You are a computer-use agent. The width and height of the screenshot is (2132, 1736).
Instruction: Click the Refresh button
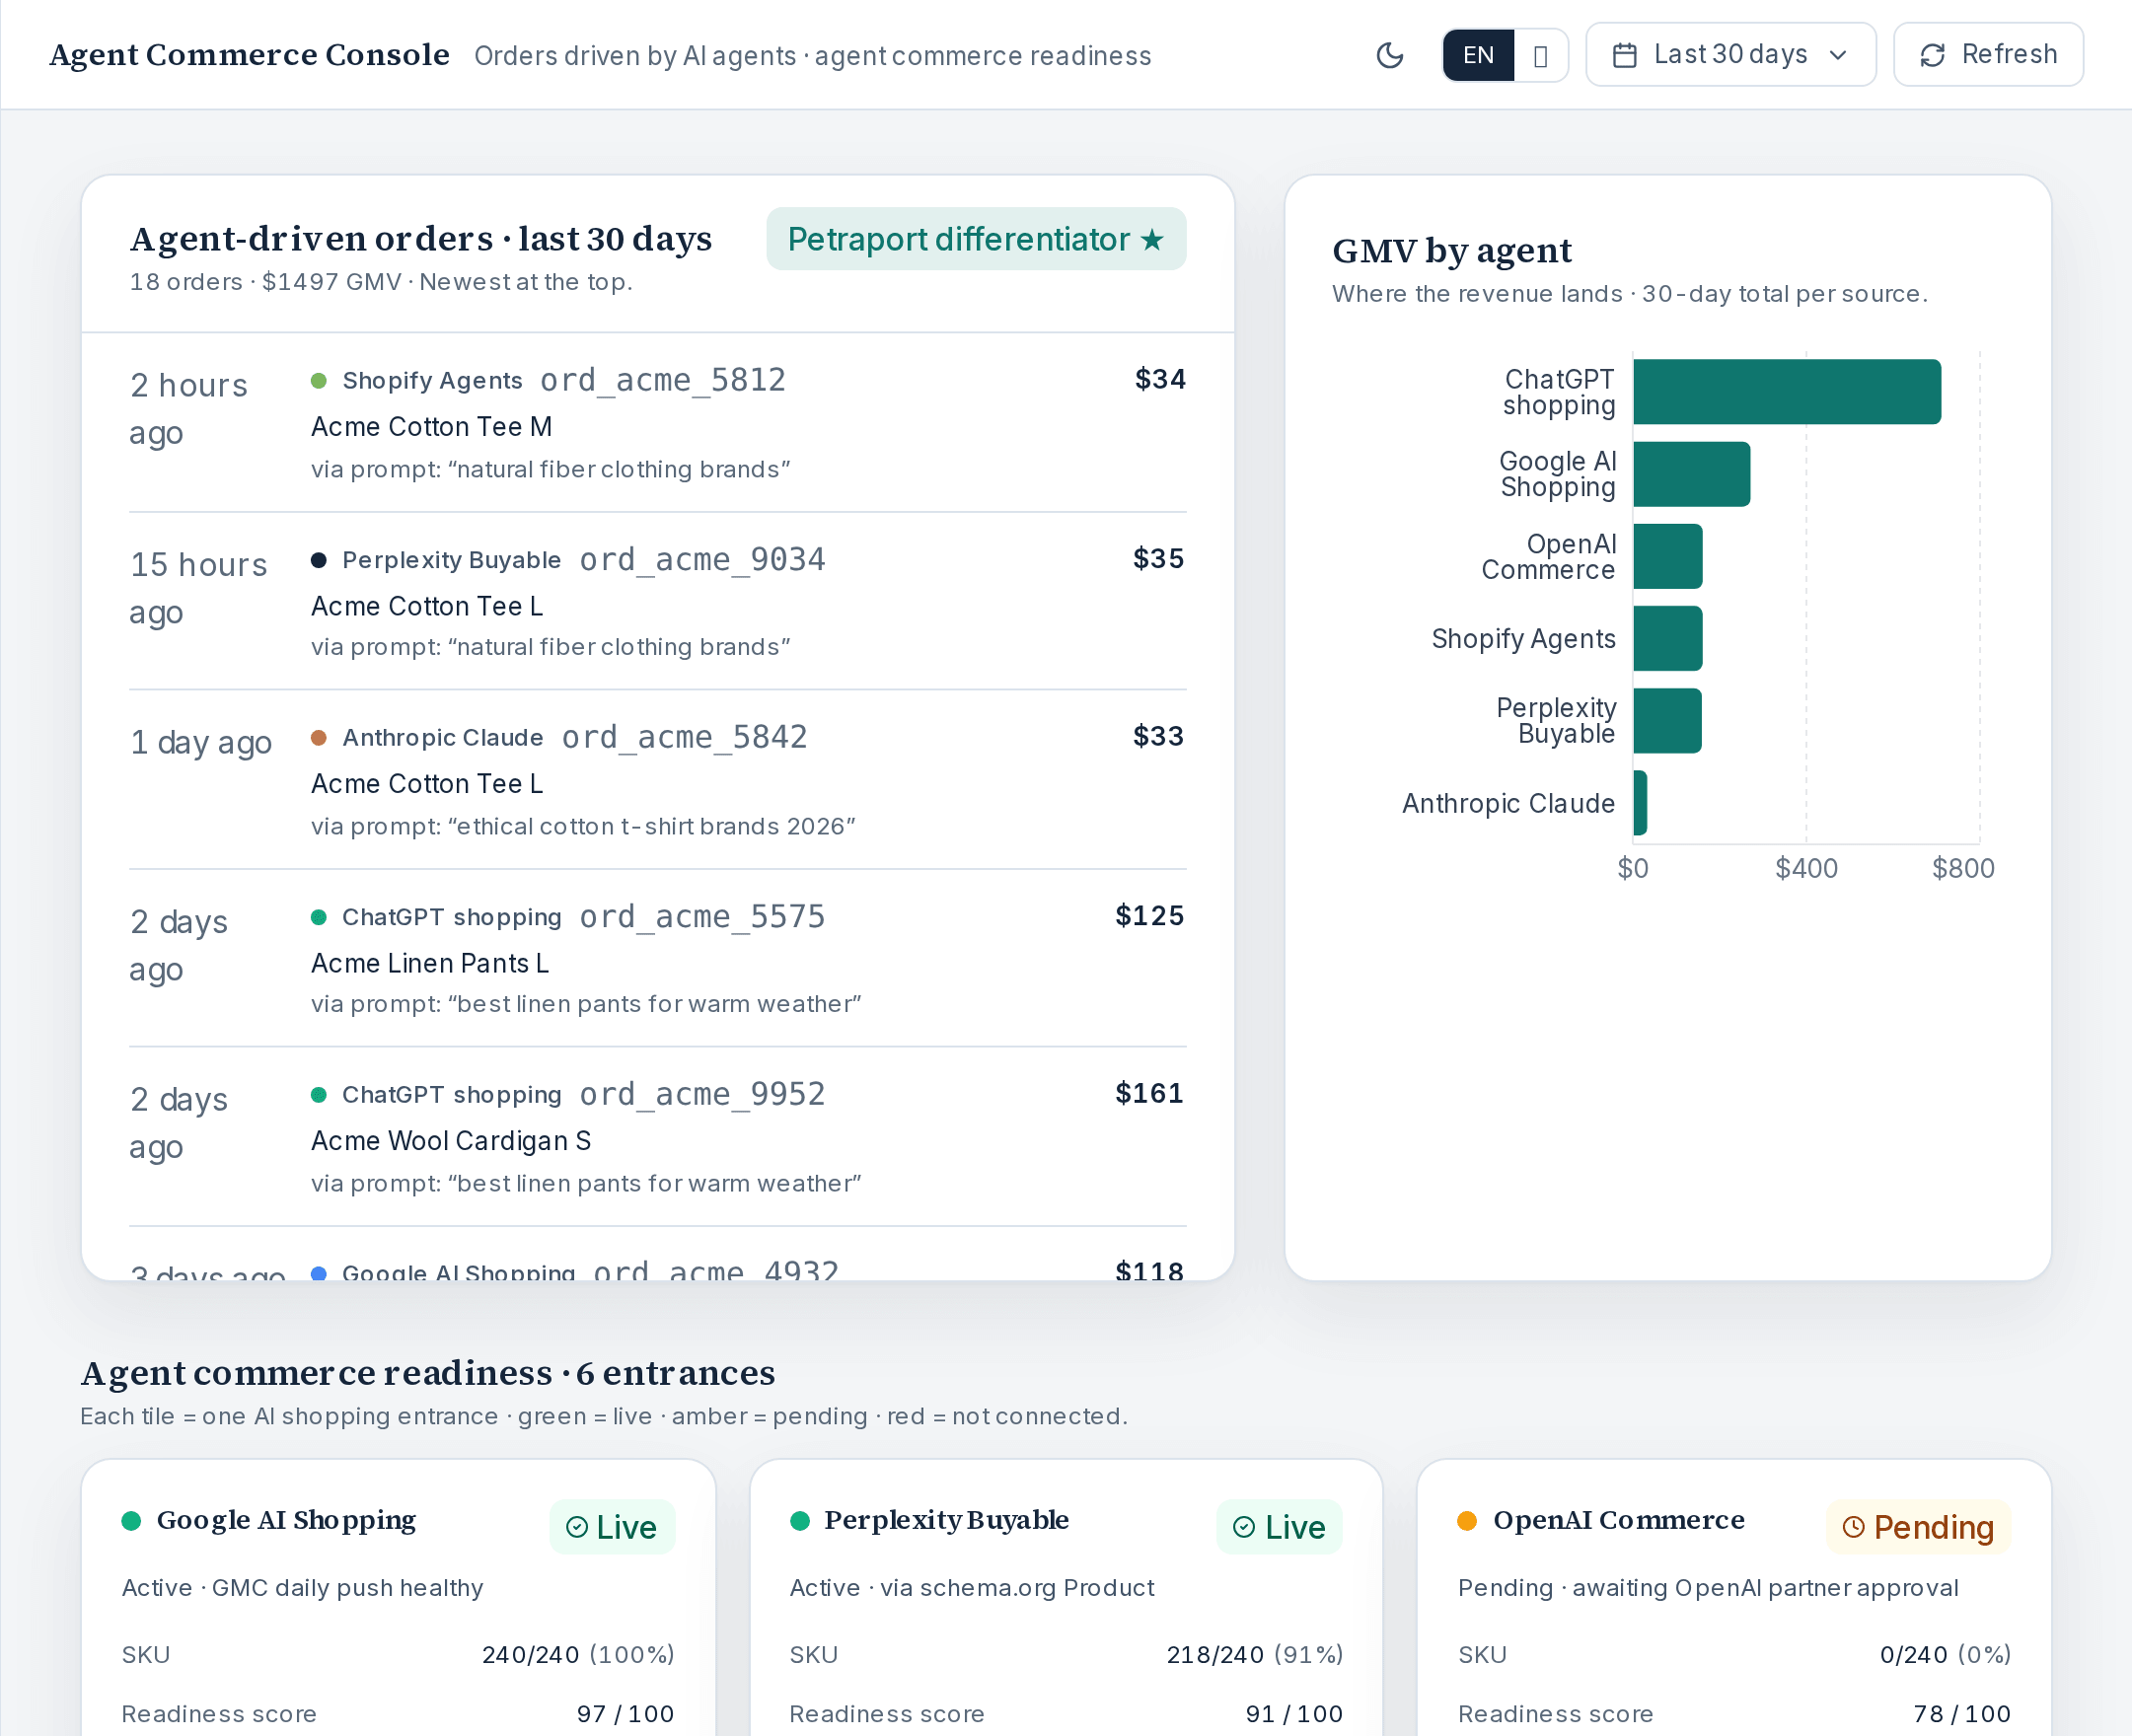[x=1988, y=55]
